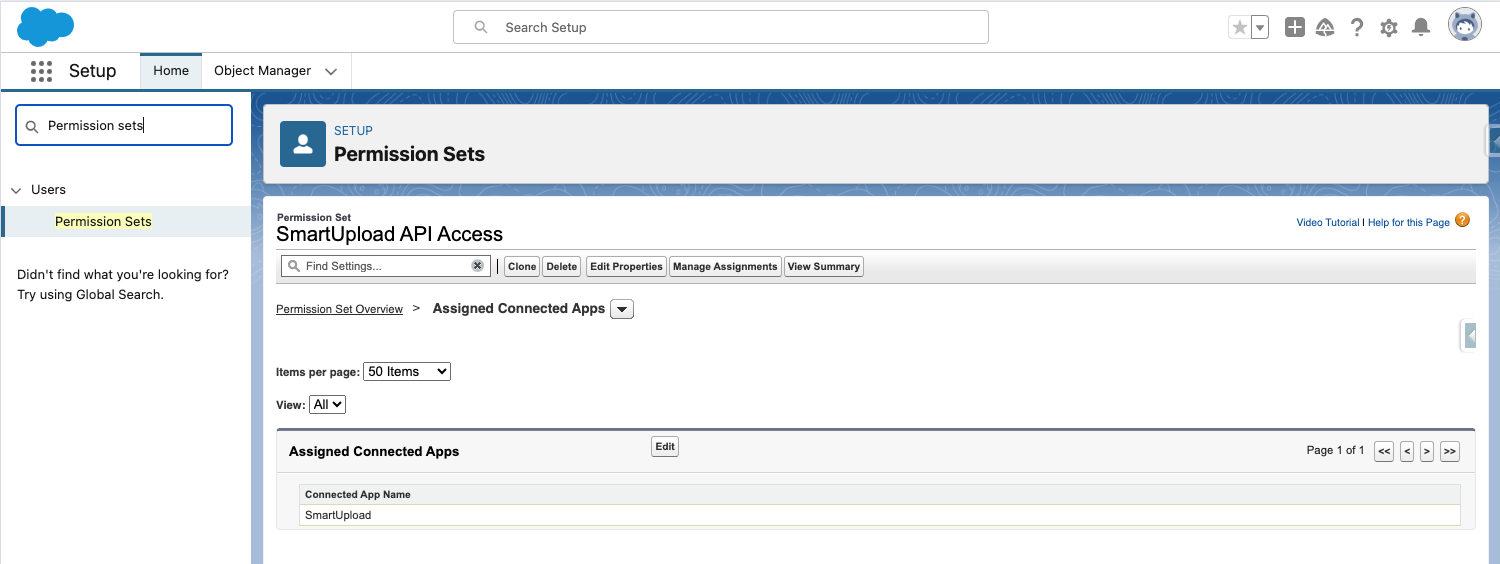Click the Find Settings search field
The image size is (1500, 564).
pos(385,266)
